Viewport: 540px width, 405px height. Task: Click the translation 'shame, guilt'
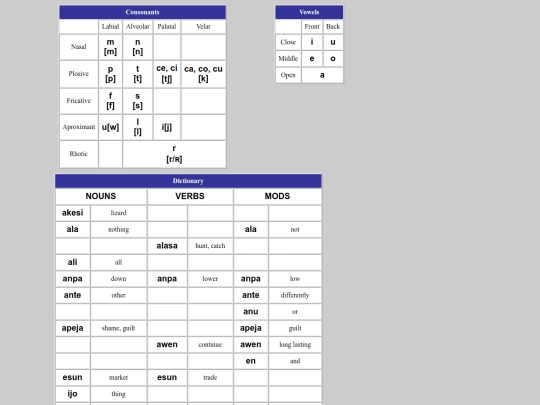coord(118,328)
